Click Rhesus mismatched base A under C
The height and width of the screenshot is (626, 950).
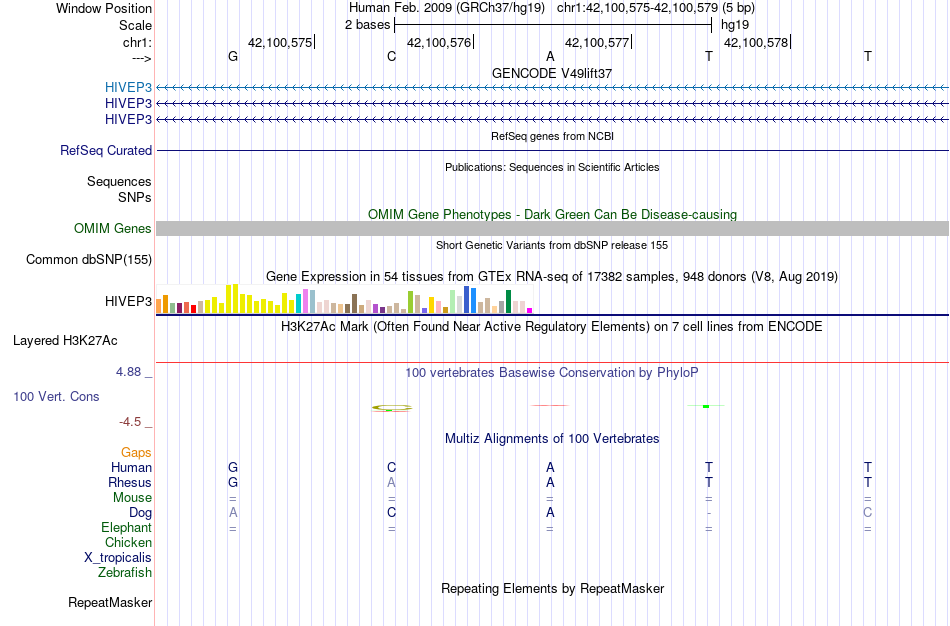pyautogui.click(x=391, y=482)
